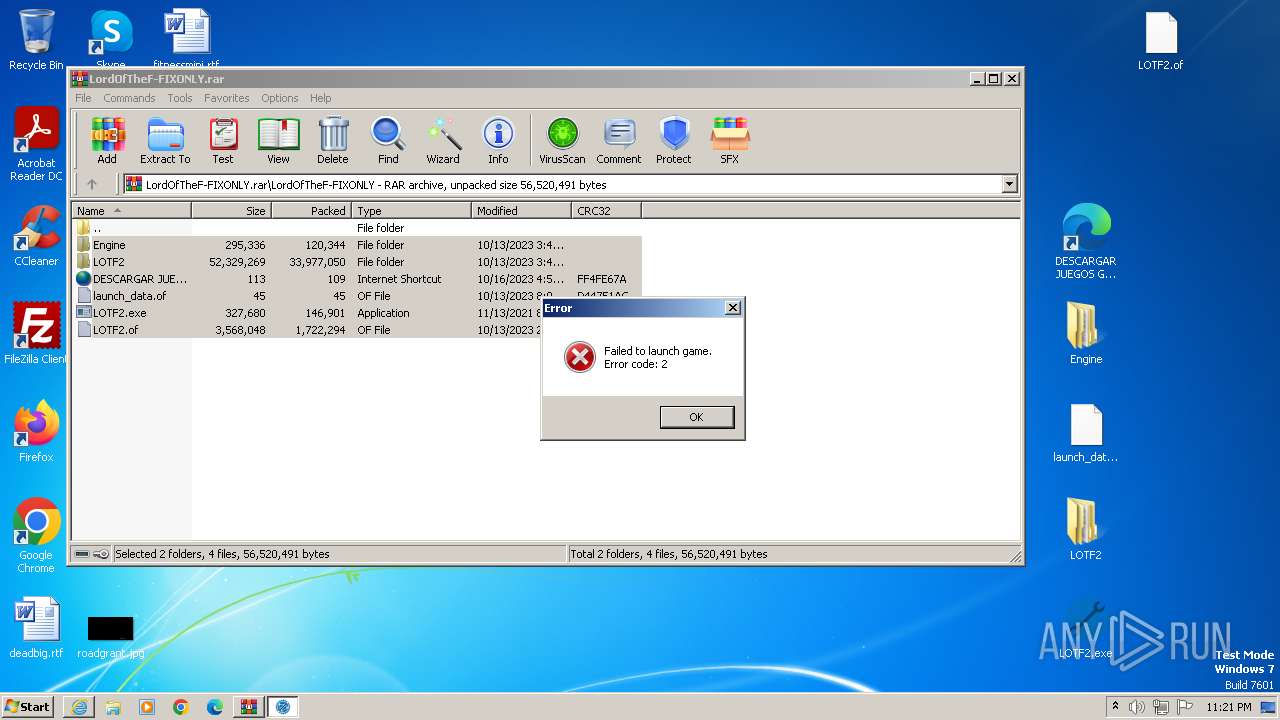Click the volume tray icon
The image size is (1280, 720).
click(x=1137, y=707)
